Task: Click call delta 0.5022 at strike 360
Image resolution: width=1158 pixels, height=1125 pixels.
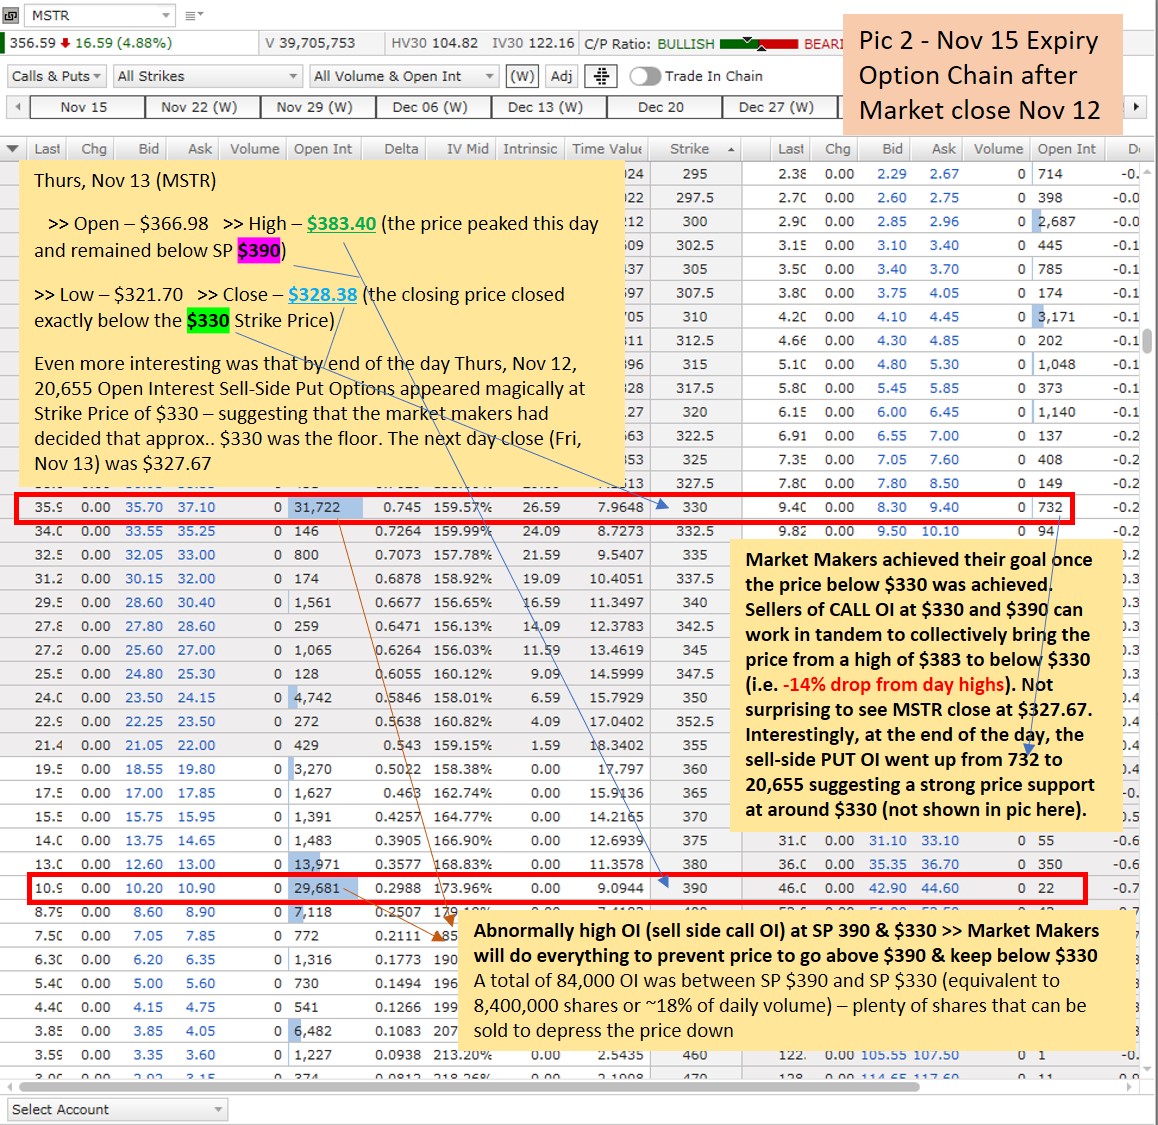Action: [x=397, y=769]
